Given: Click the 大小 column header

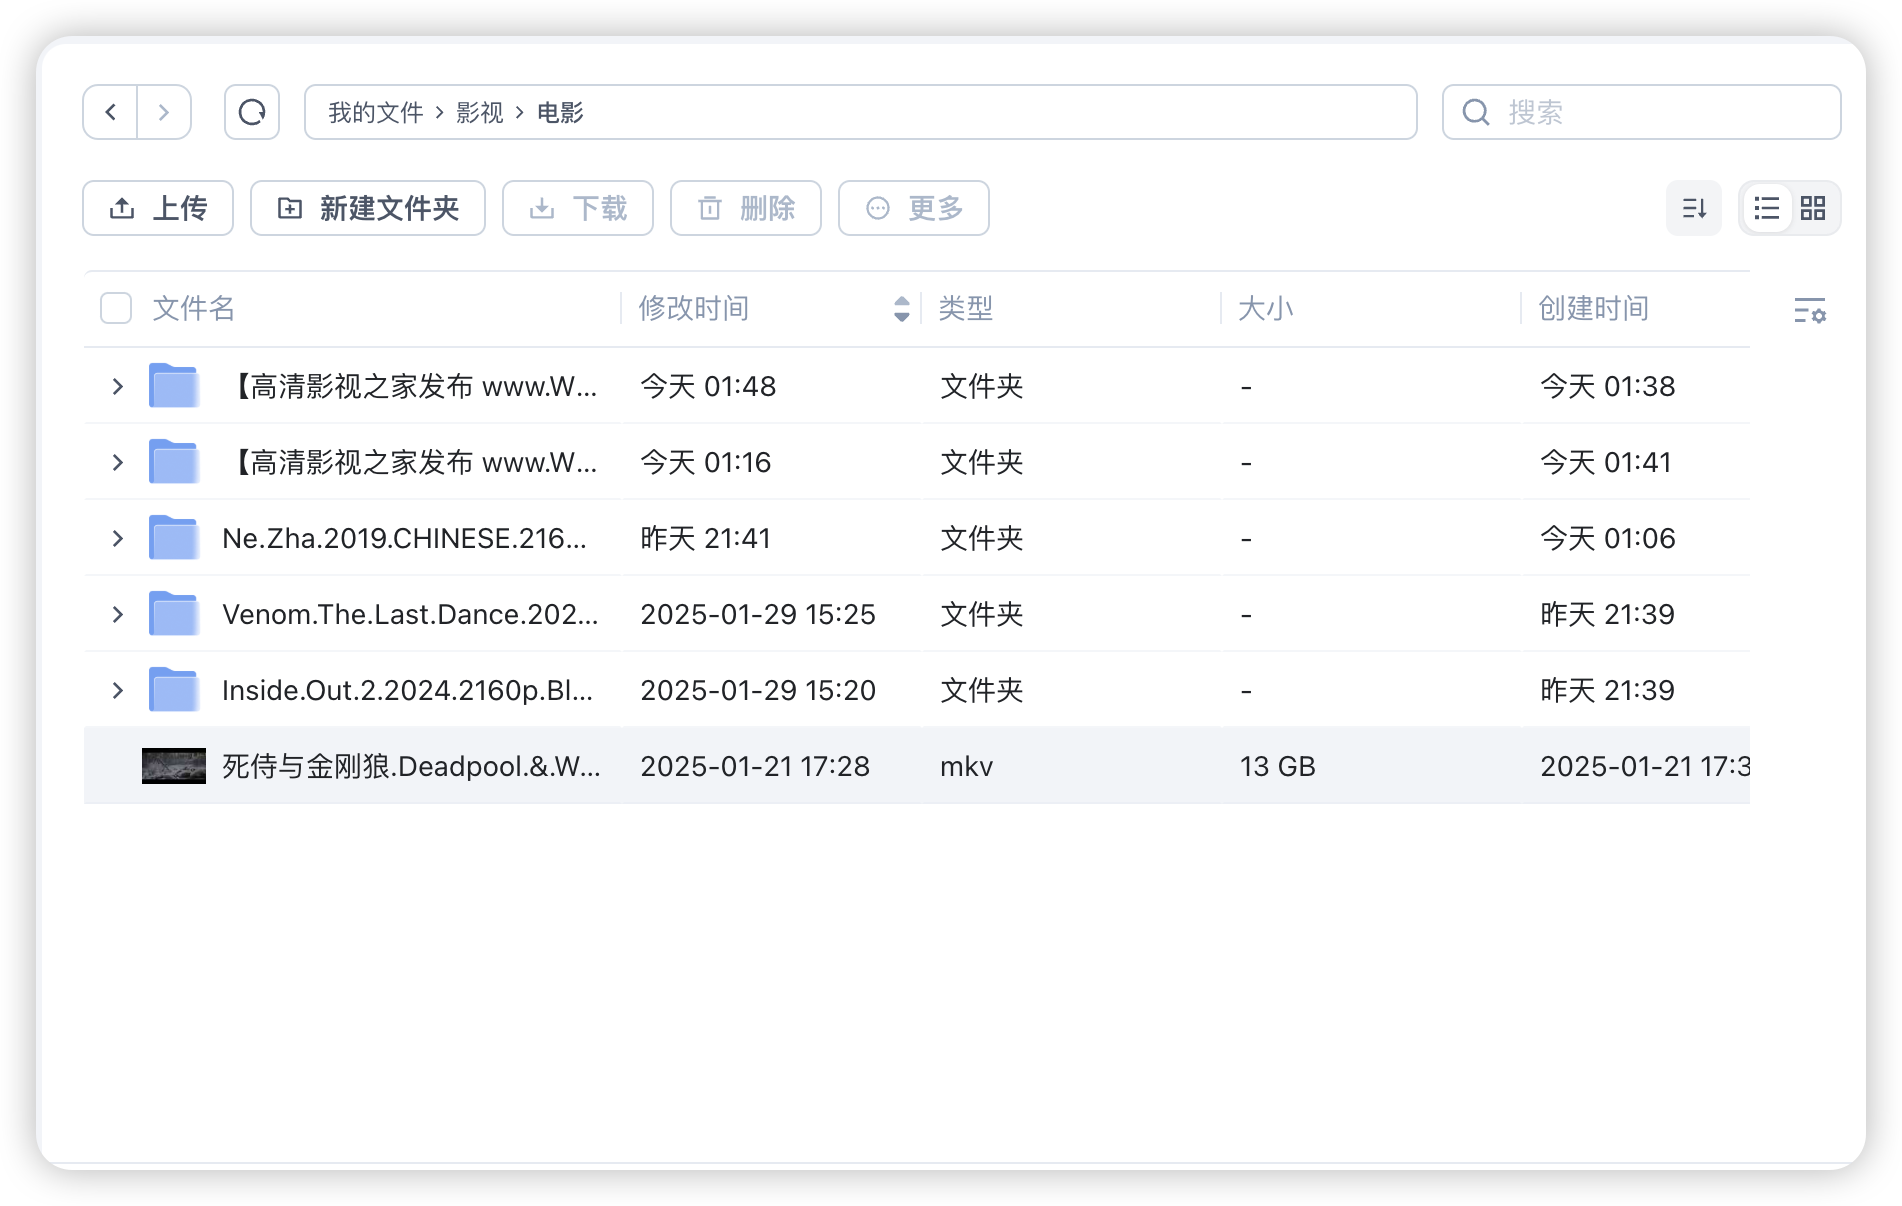Looking at the screenshot, I should (x=1266, y=308).
